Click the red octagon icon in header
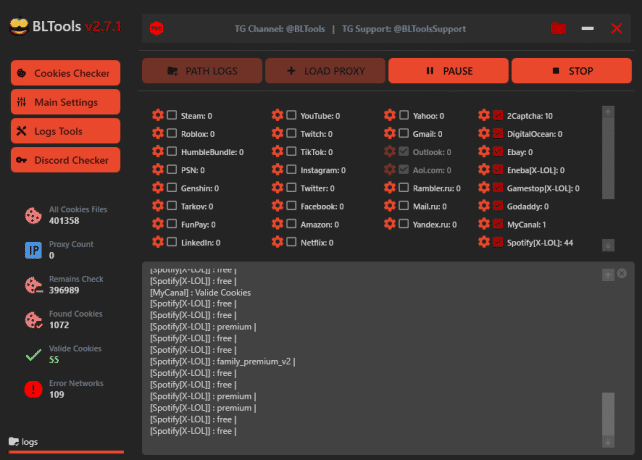Viewport: 642px width, 460px height. pos(156,28)
